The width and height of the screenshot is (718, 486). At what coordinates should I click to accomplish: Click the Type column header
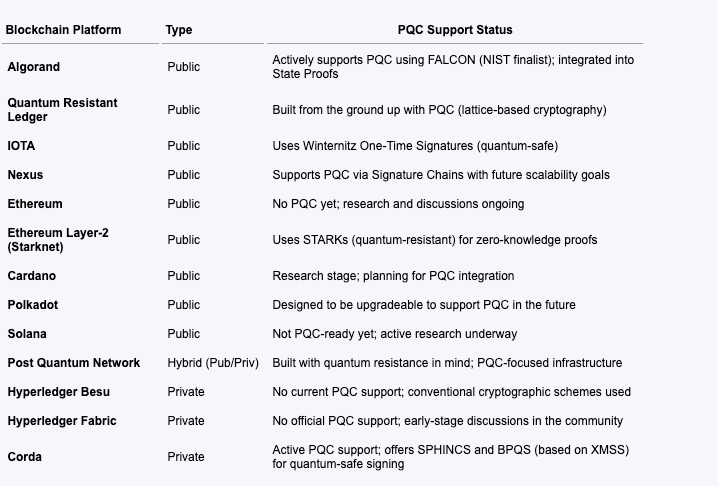(x=179, y=30)
